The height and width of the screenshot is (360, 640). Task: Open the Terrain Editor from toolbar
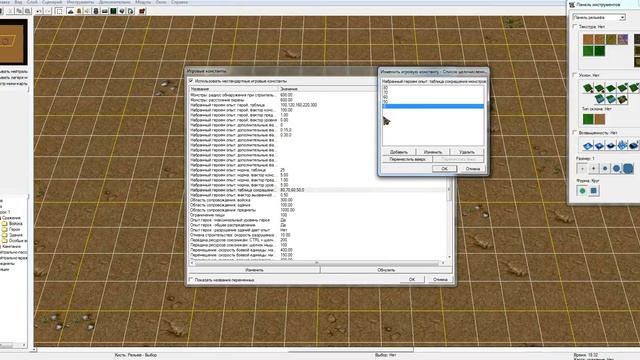tap(70, 11)
